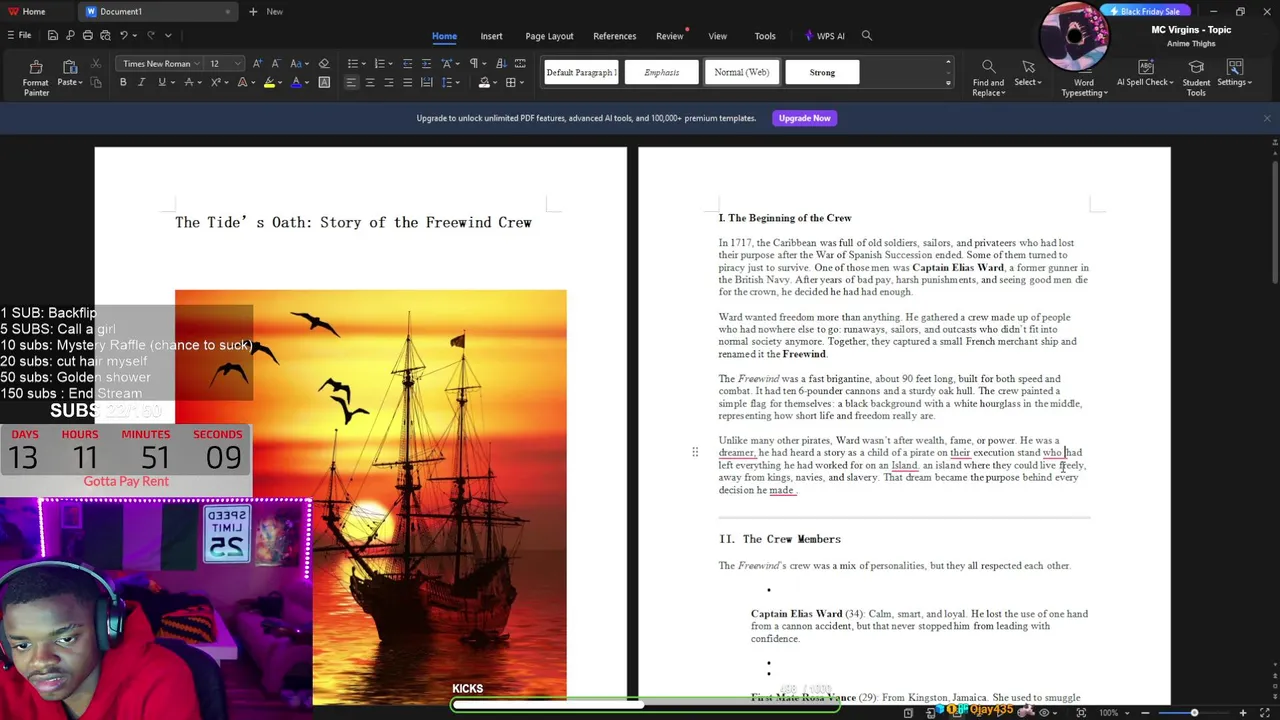Expand the styles gallery

pyautogui.click(x=948, y=83)
